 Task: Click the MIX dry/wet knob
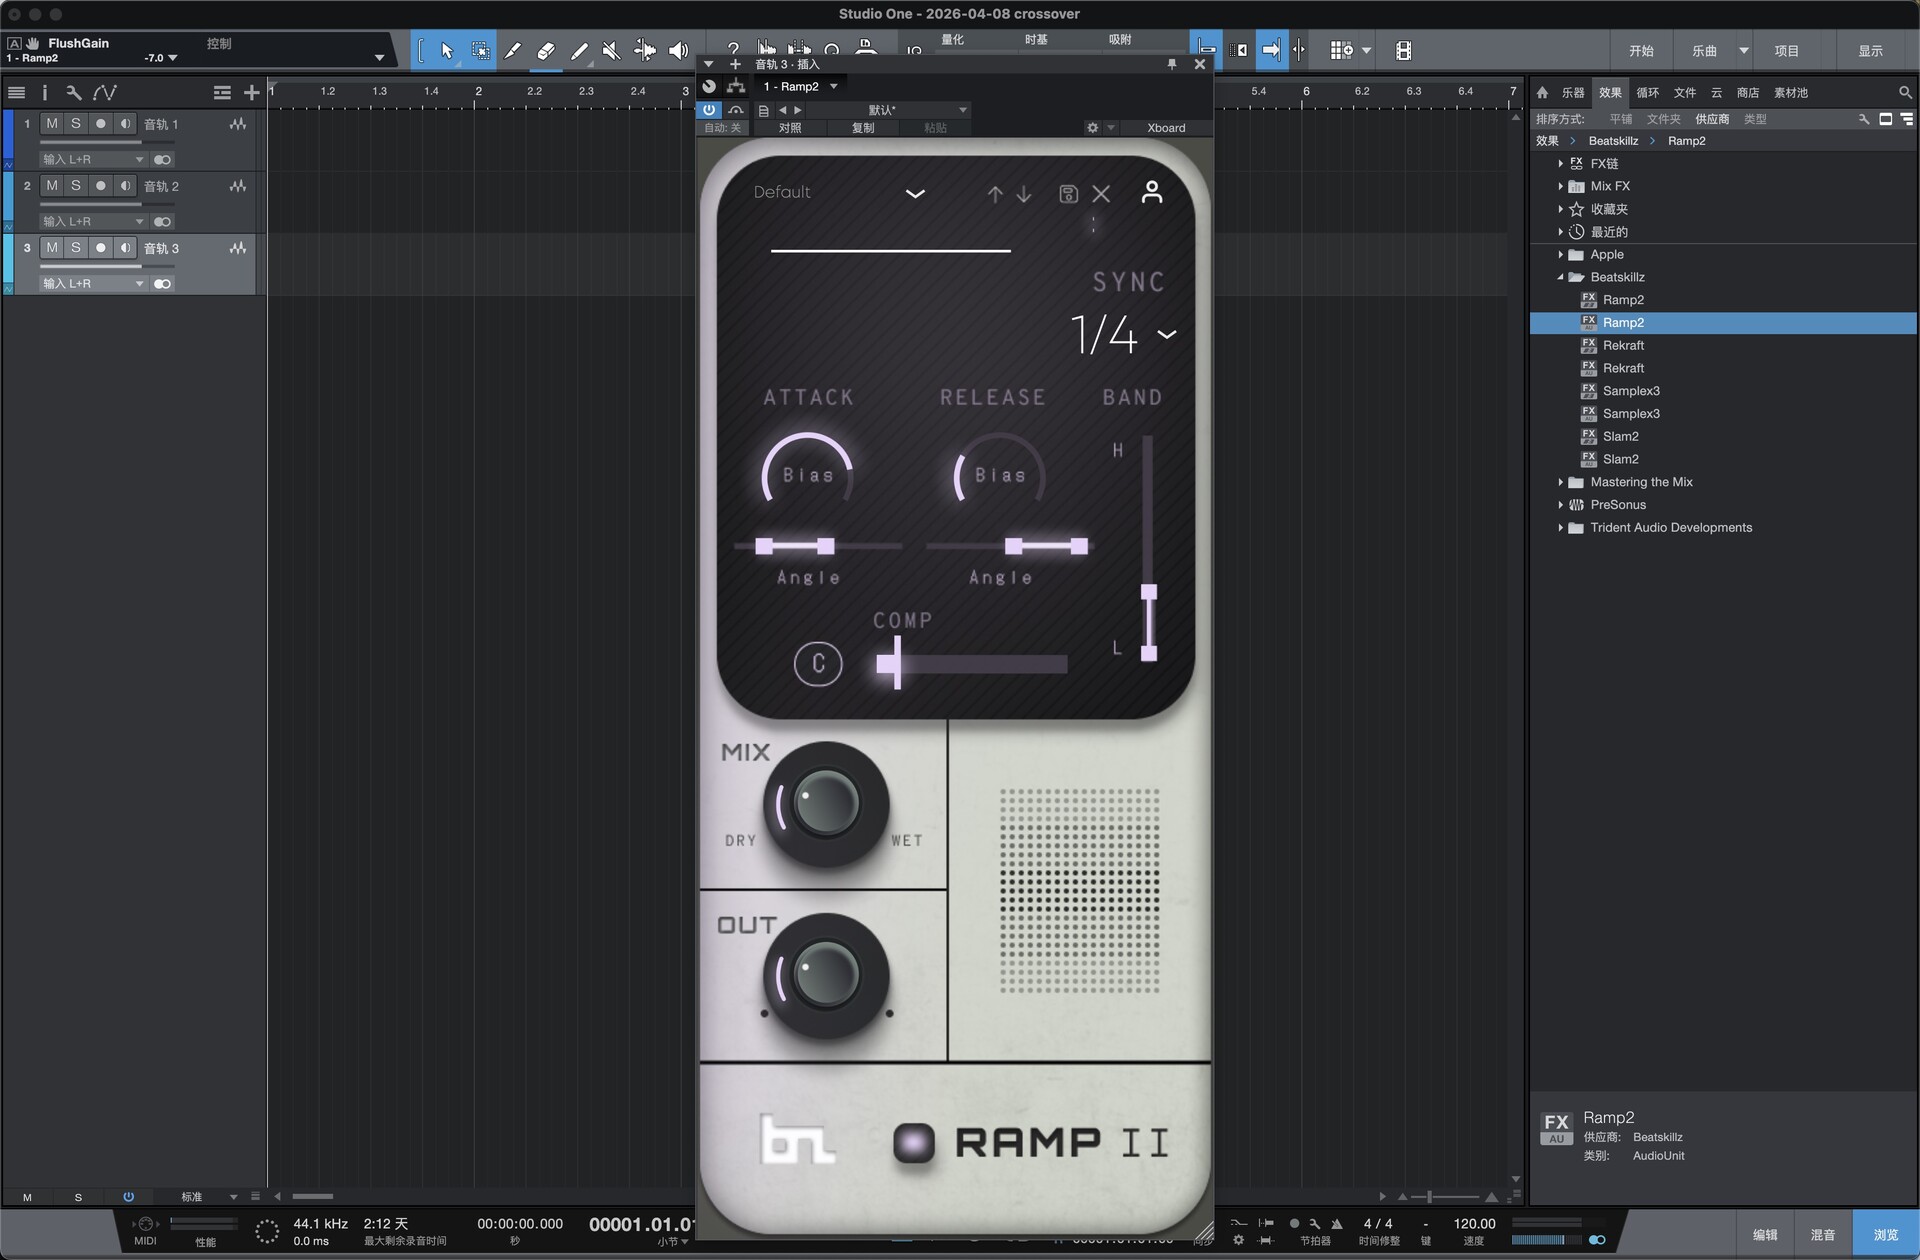click(x=826, y=804)
